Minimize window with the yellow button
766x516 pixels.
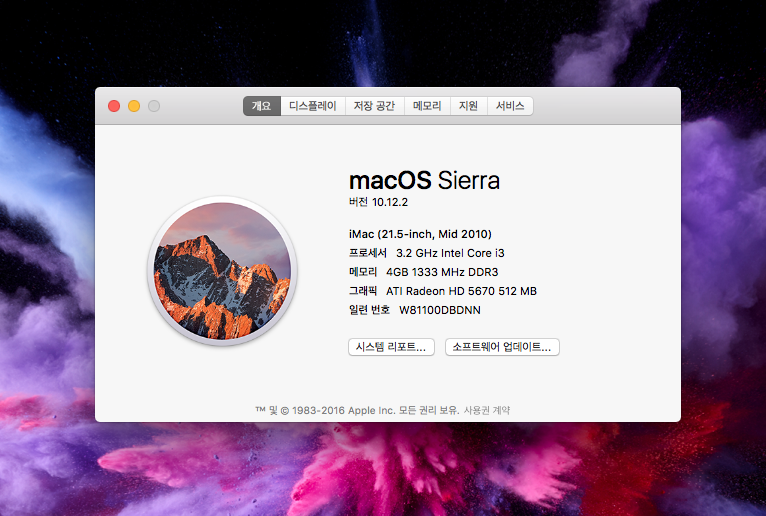[134, 106]
